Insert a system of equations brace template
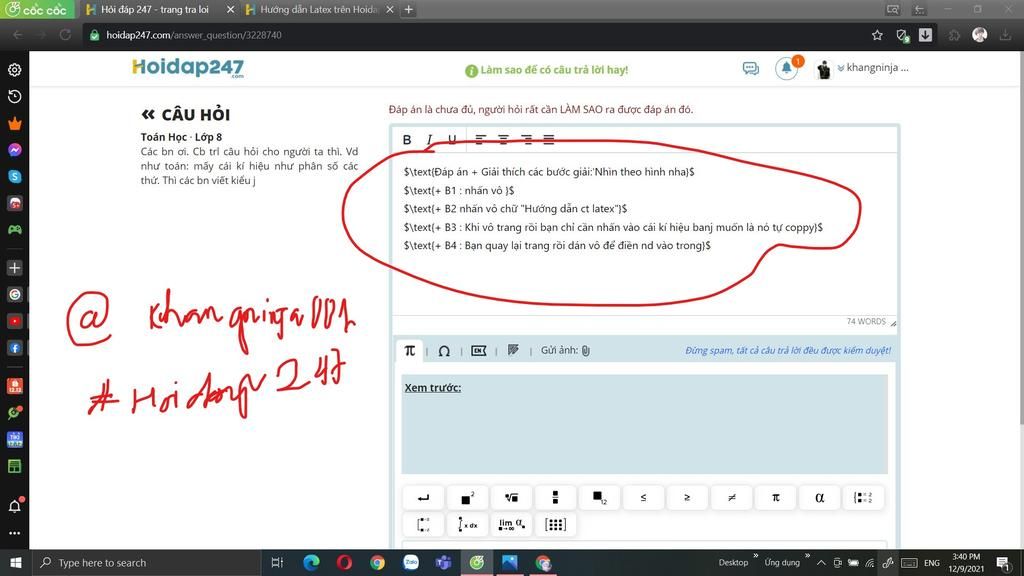The image size is (1024, 576). pyautogui.click(x=863, y=498)
